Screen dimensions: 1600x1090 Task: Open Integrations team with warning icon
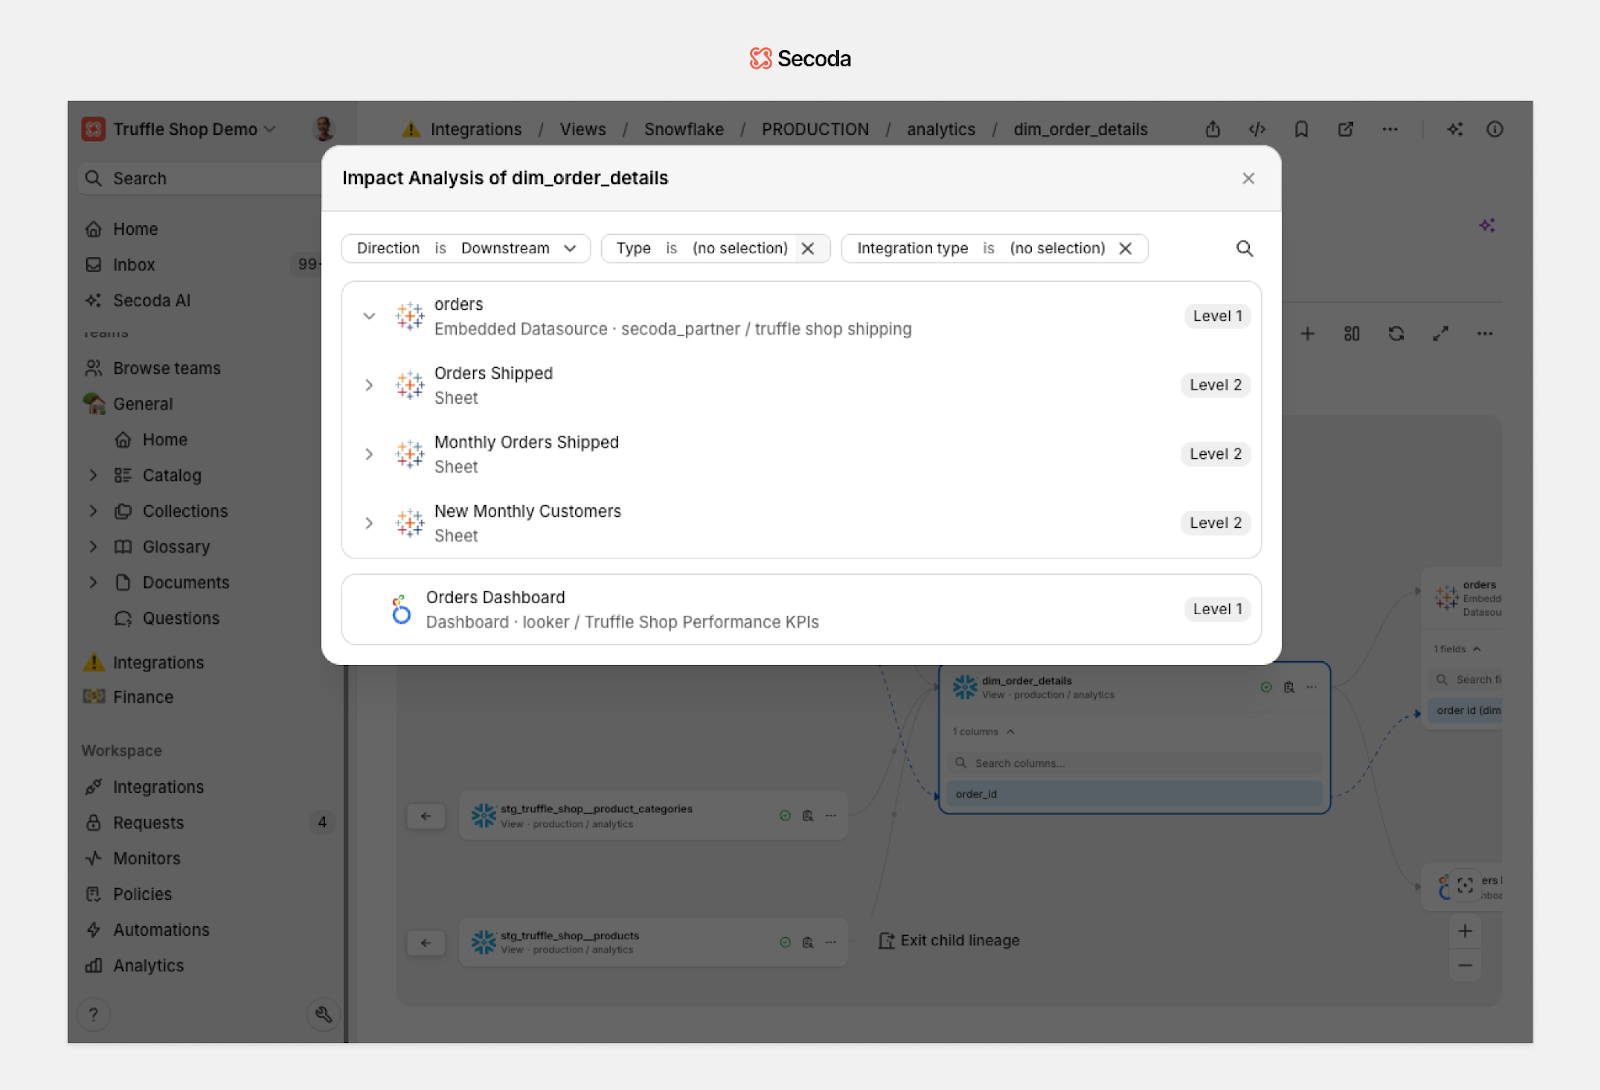tap(157, 662)
